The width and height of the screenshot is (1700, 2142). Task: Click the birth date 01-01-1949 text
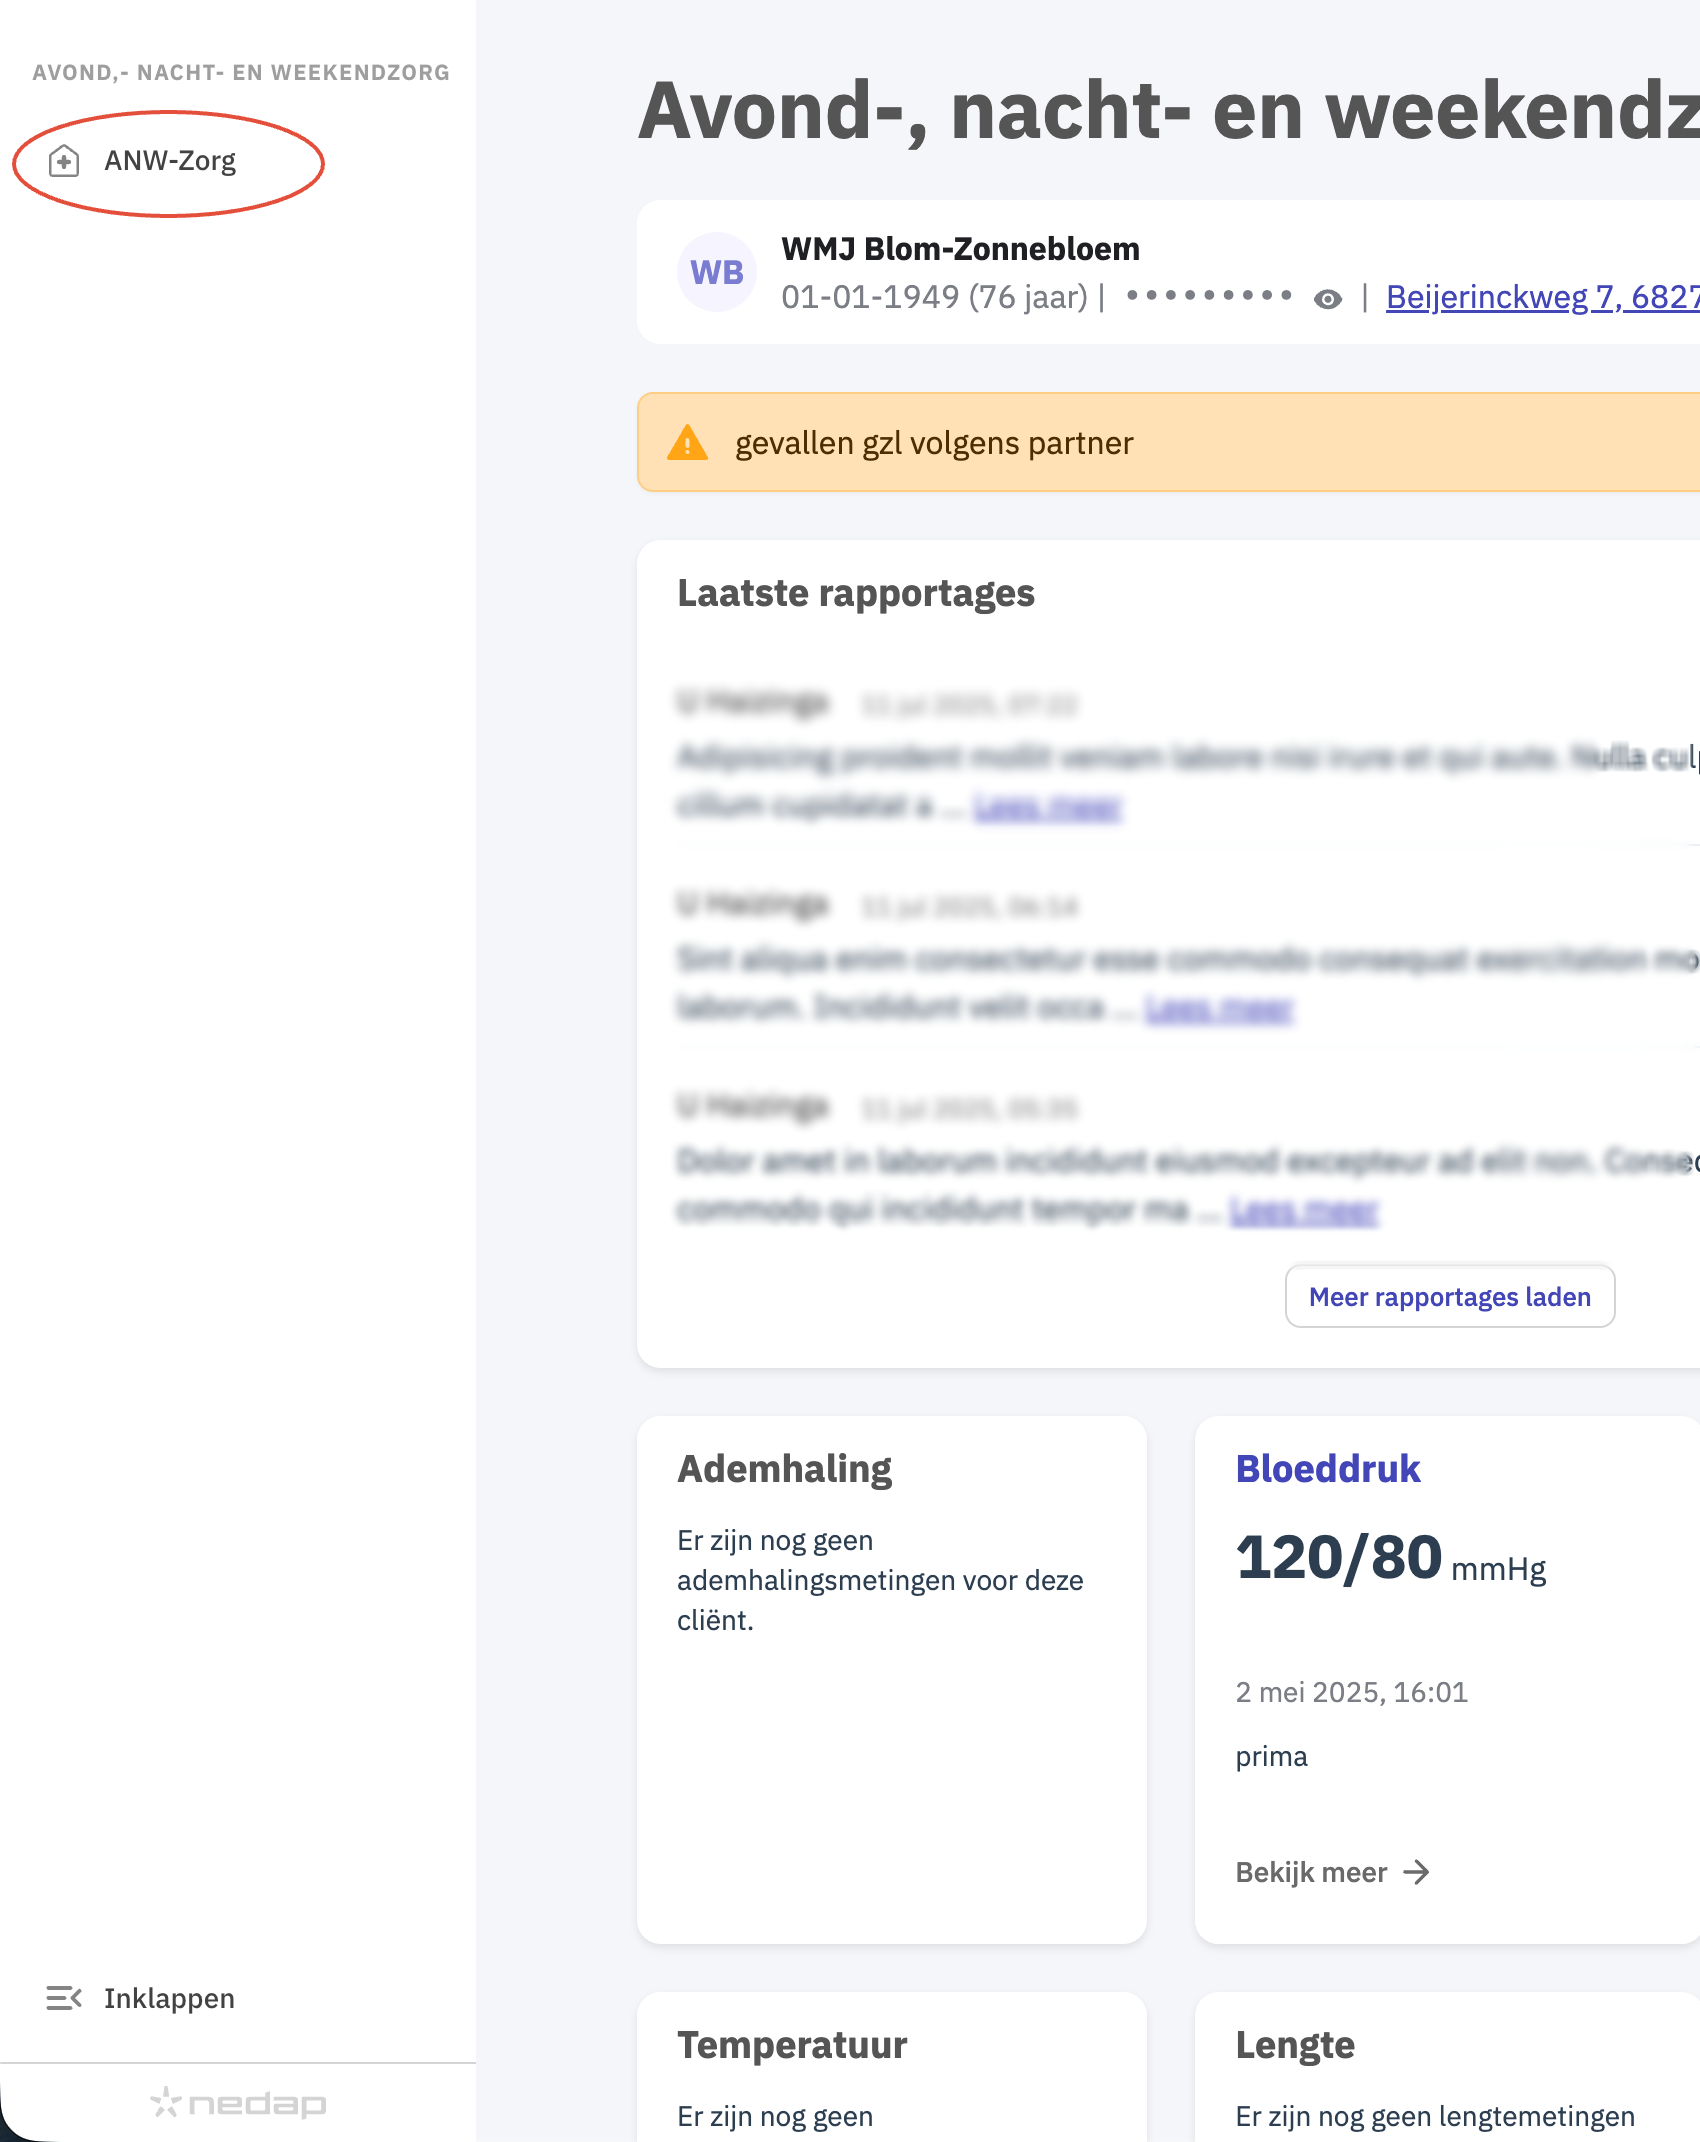pyautogui.click(x=870, y=297)
